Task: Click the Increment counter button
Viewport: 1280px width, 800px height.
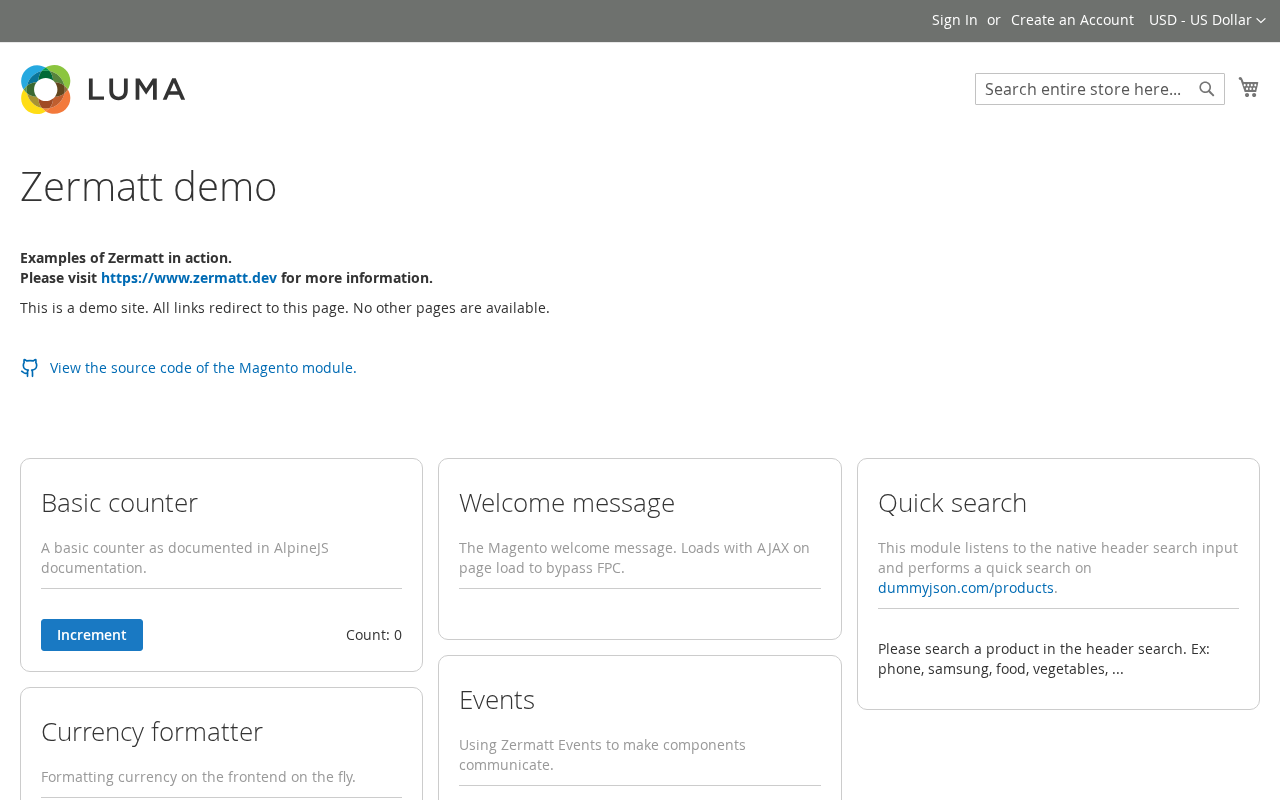Action: click(x=92, y=635)
